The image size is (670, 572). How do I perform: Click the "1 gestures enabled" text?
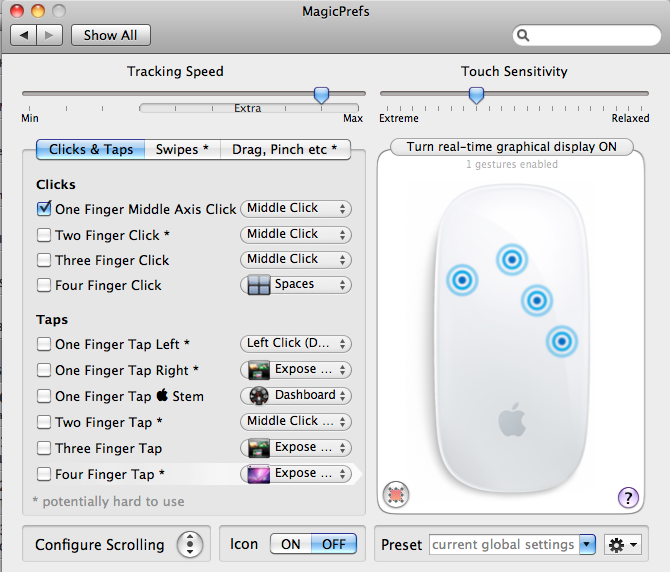pyautogui.click(x=511, y=164)
